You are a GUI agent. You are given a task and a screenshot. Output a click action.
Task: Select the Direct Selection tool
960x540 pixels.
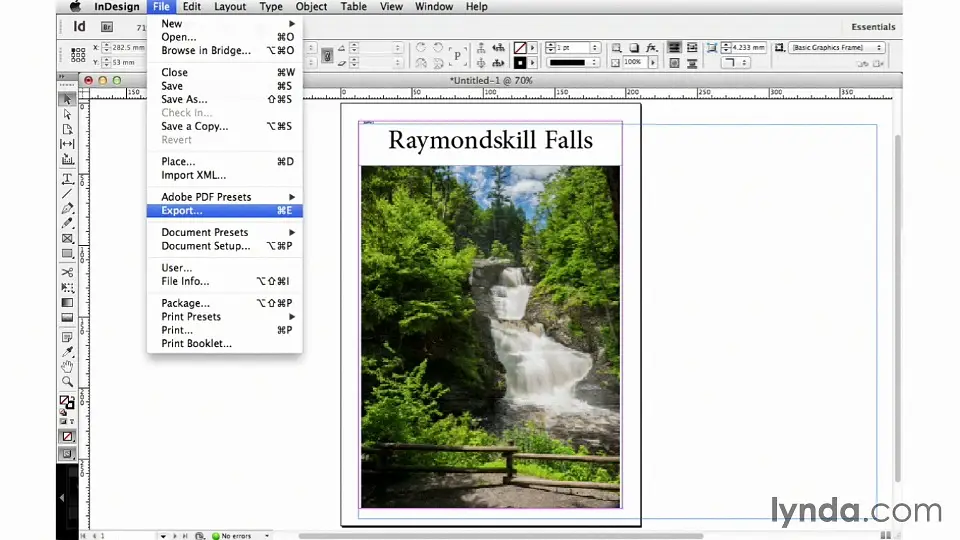(67, 114)
